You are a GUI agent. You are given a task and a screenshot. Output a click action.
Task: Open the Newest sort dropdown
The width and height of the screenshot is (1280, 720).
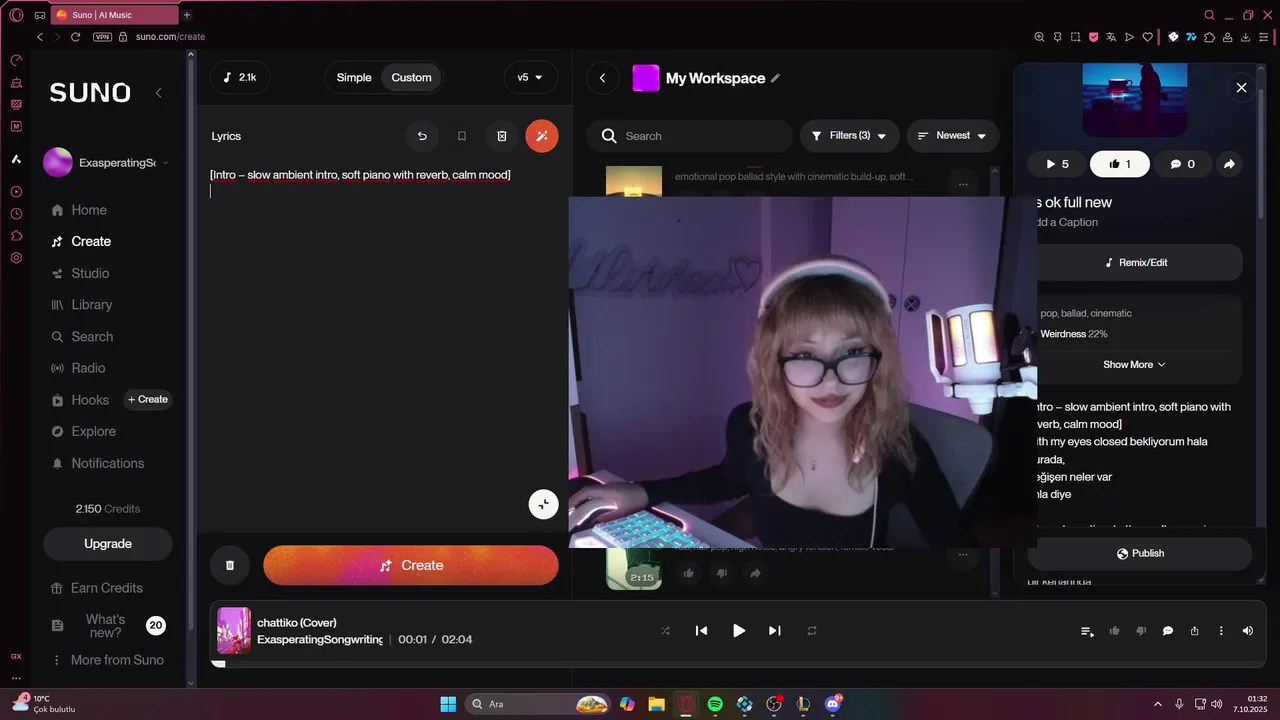pyautogui.click(x=952, y=136)
